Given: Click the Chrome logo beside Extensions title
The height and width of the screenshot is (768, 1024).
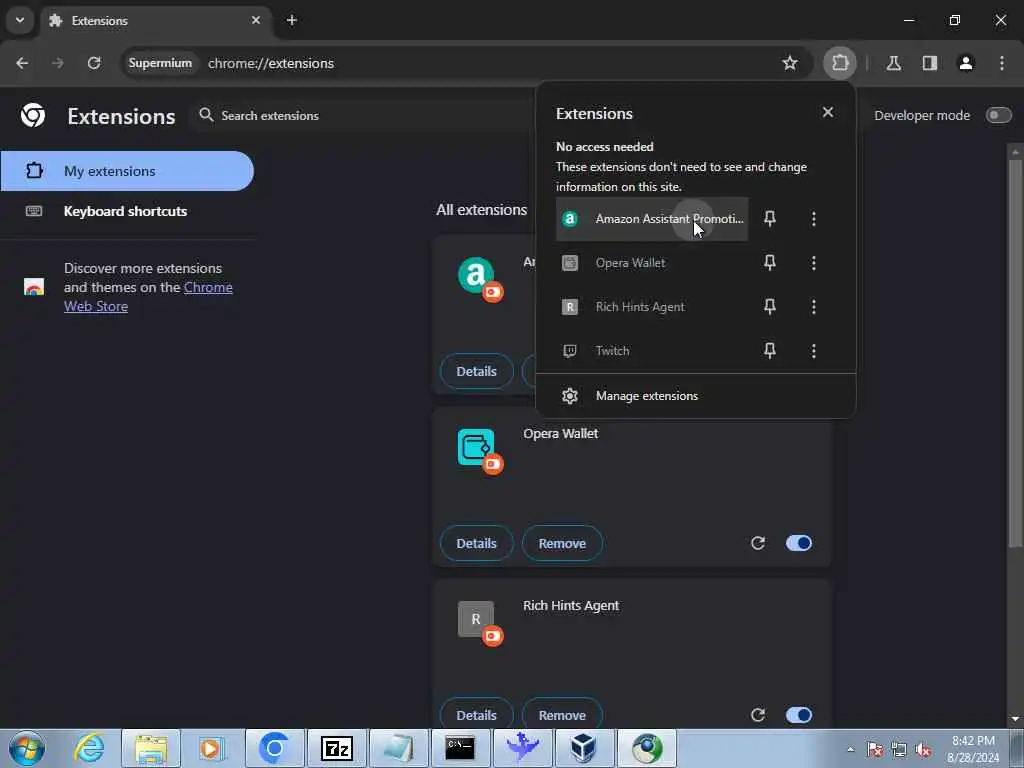Looking at the screenshot, I should [33, 116].
